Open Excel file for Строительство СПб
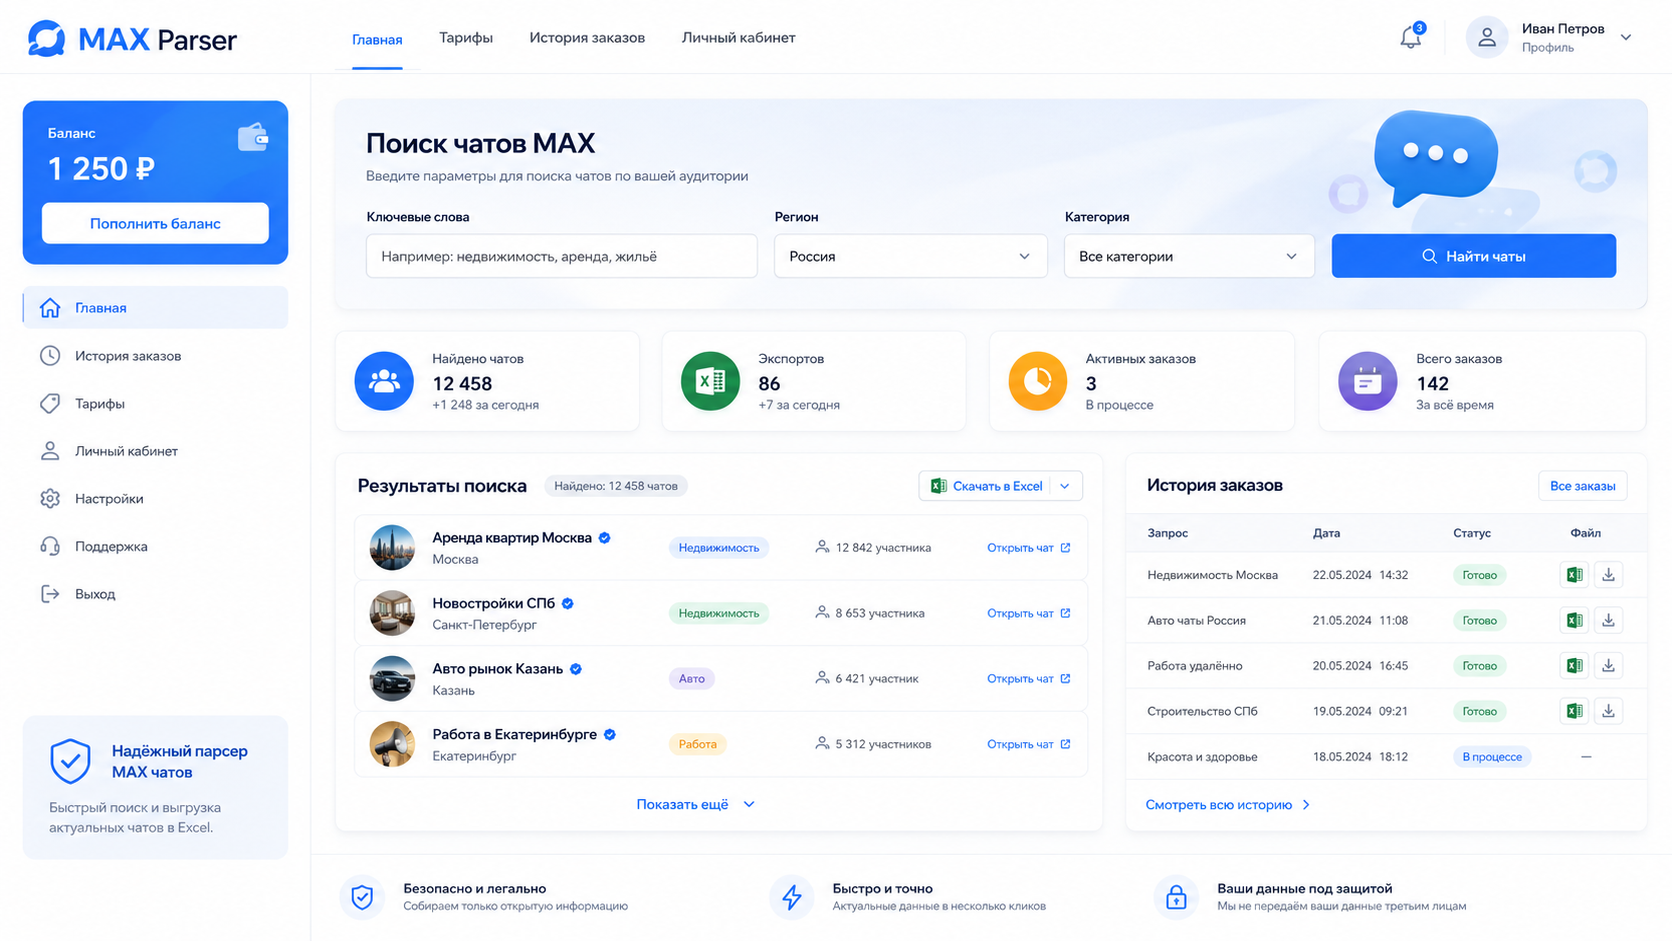The height and width of the screenshot is (941, 1672). pos(1574,711)
